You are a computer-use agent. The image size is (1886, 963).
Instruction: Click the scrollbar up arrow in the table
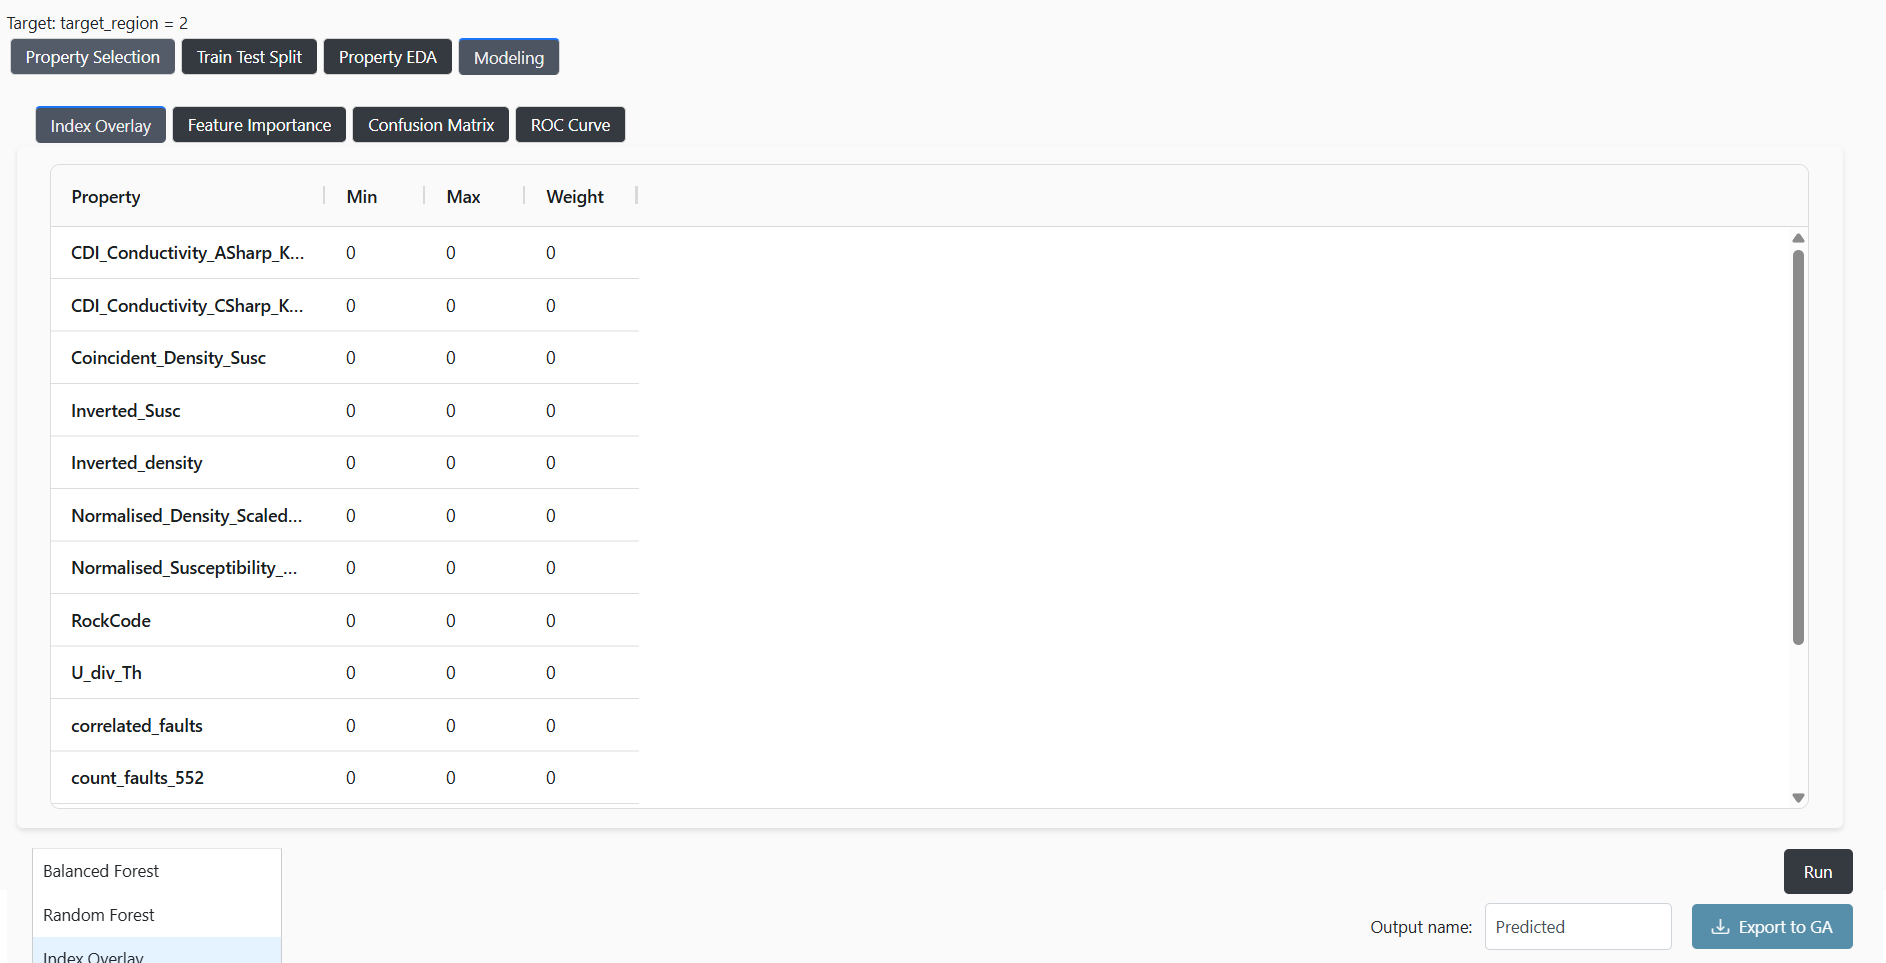pos(1798,238)
